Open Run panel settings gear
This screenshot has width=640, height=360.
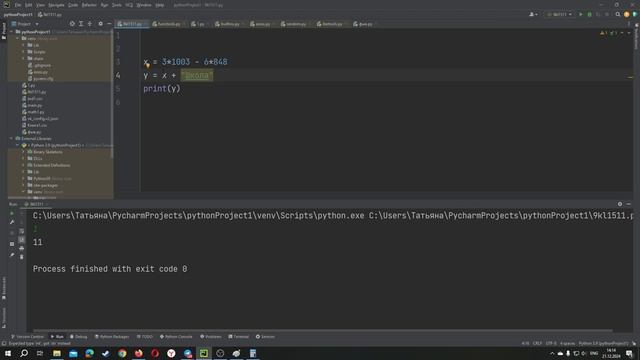[x=620, y=204]
